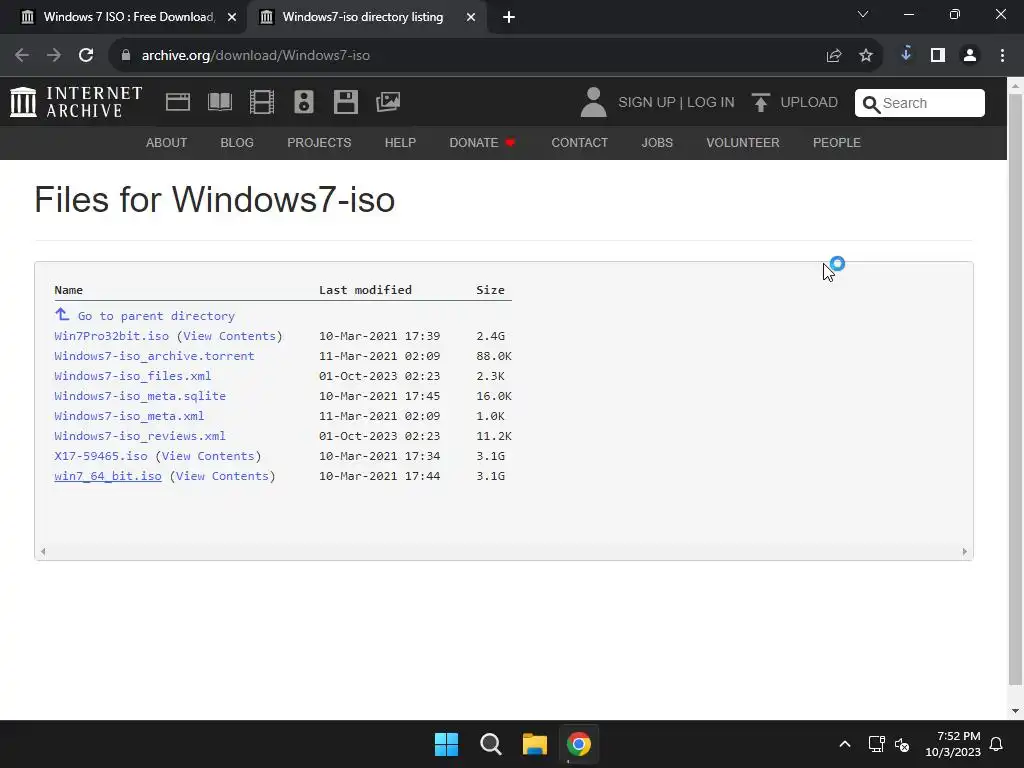Screen dimensions: 1024x768
Task: Open the Images icon in header
Action: point(388,102)
